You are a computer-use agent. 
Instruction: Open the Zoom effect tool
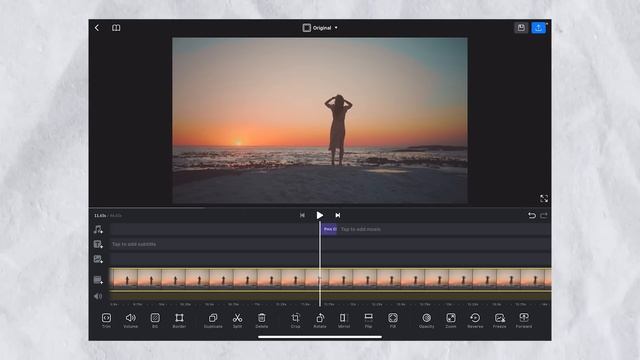(x=451, y=320)
